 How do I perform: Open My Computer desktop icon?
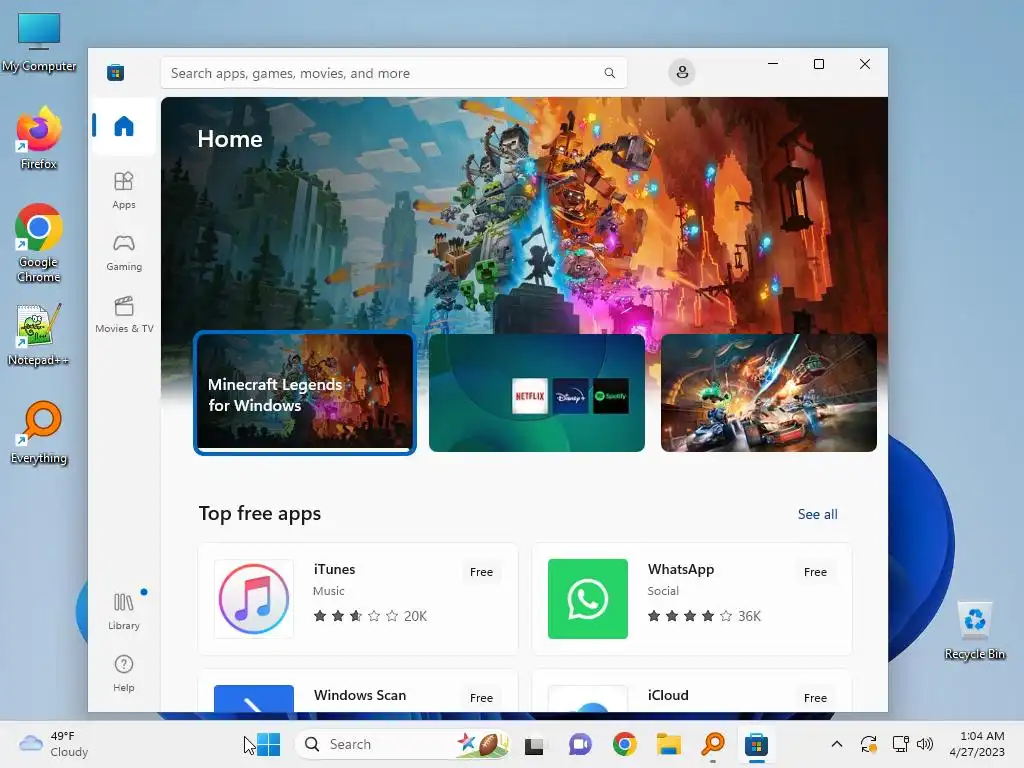pos(39,42)
